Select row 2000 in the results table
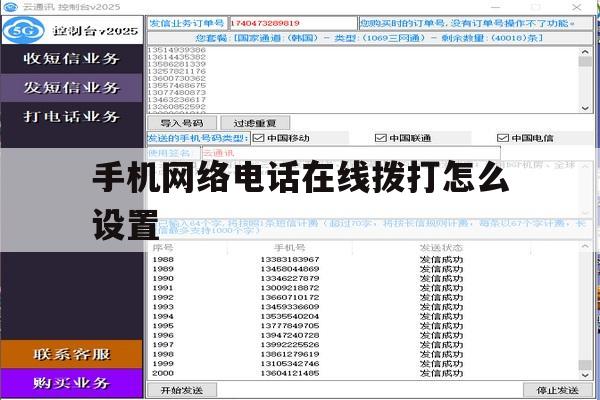Screen dimensions: 600x400 click(363, 373)
